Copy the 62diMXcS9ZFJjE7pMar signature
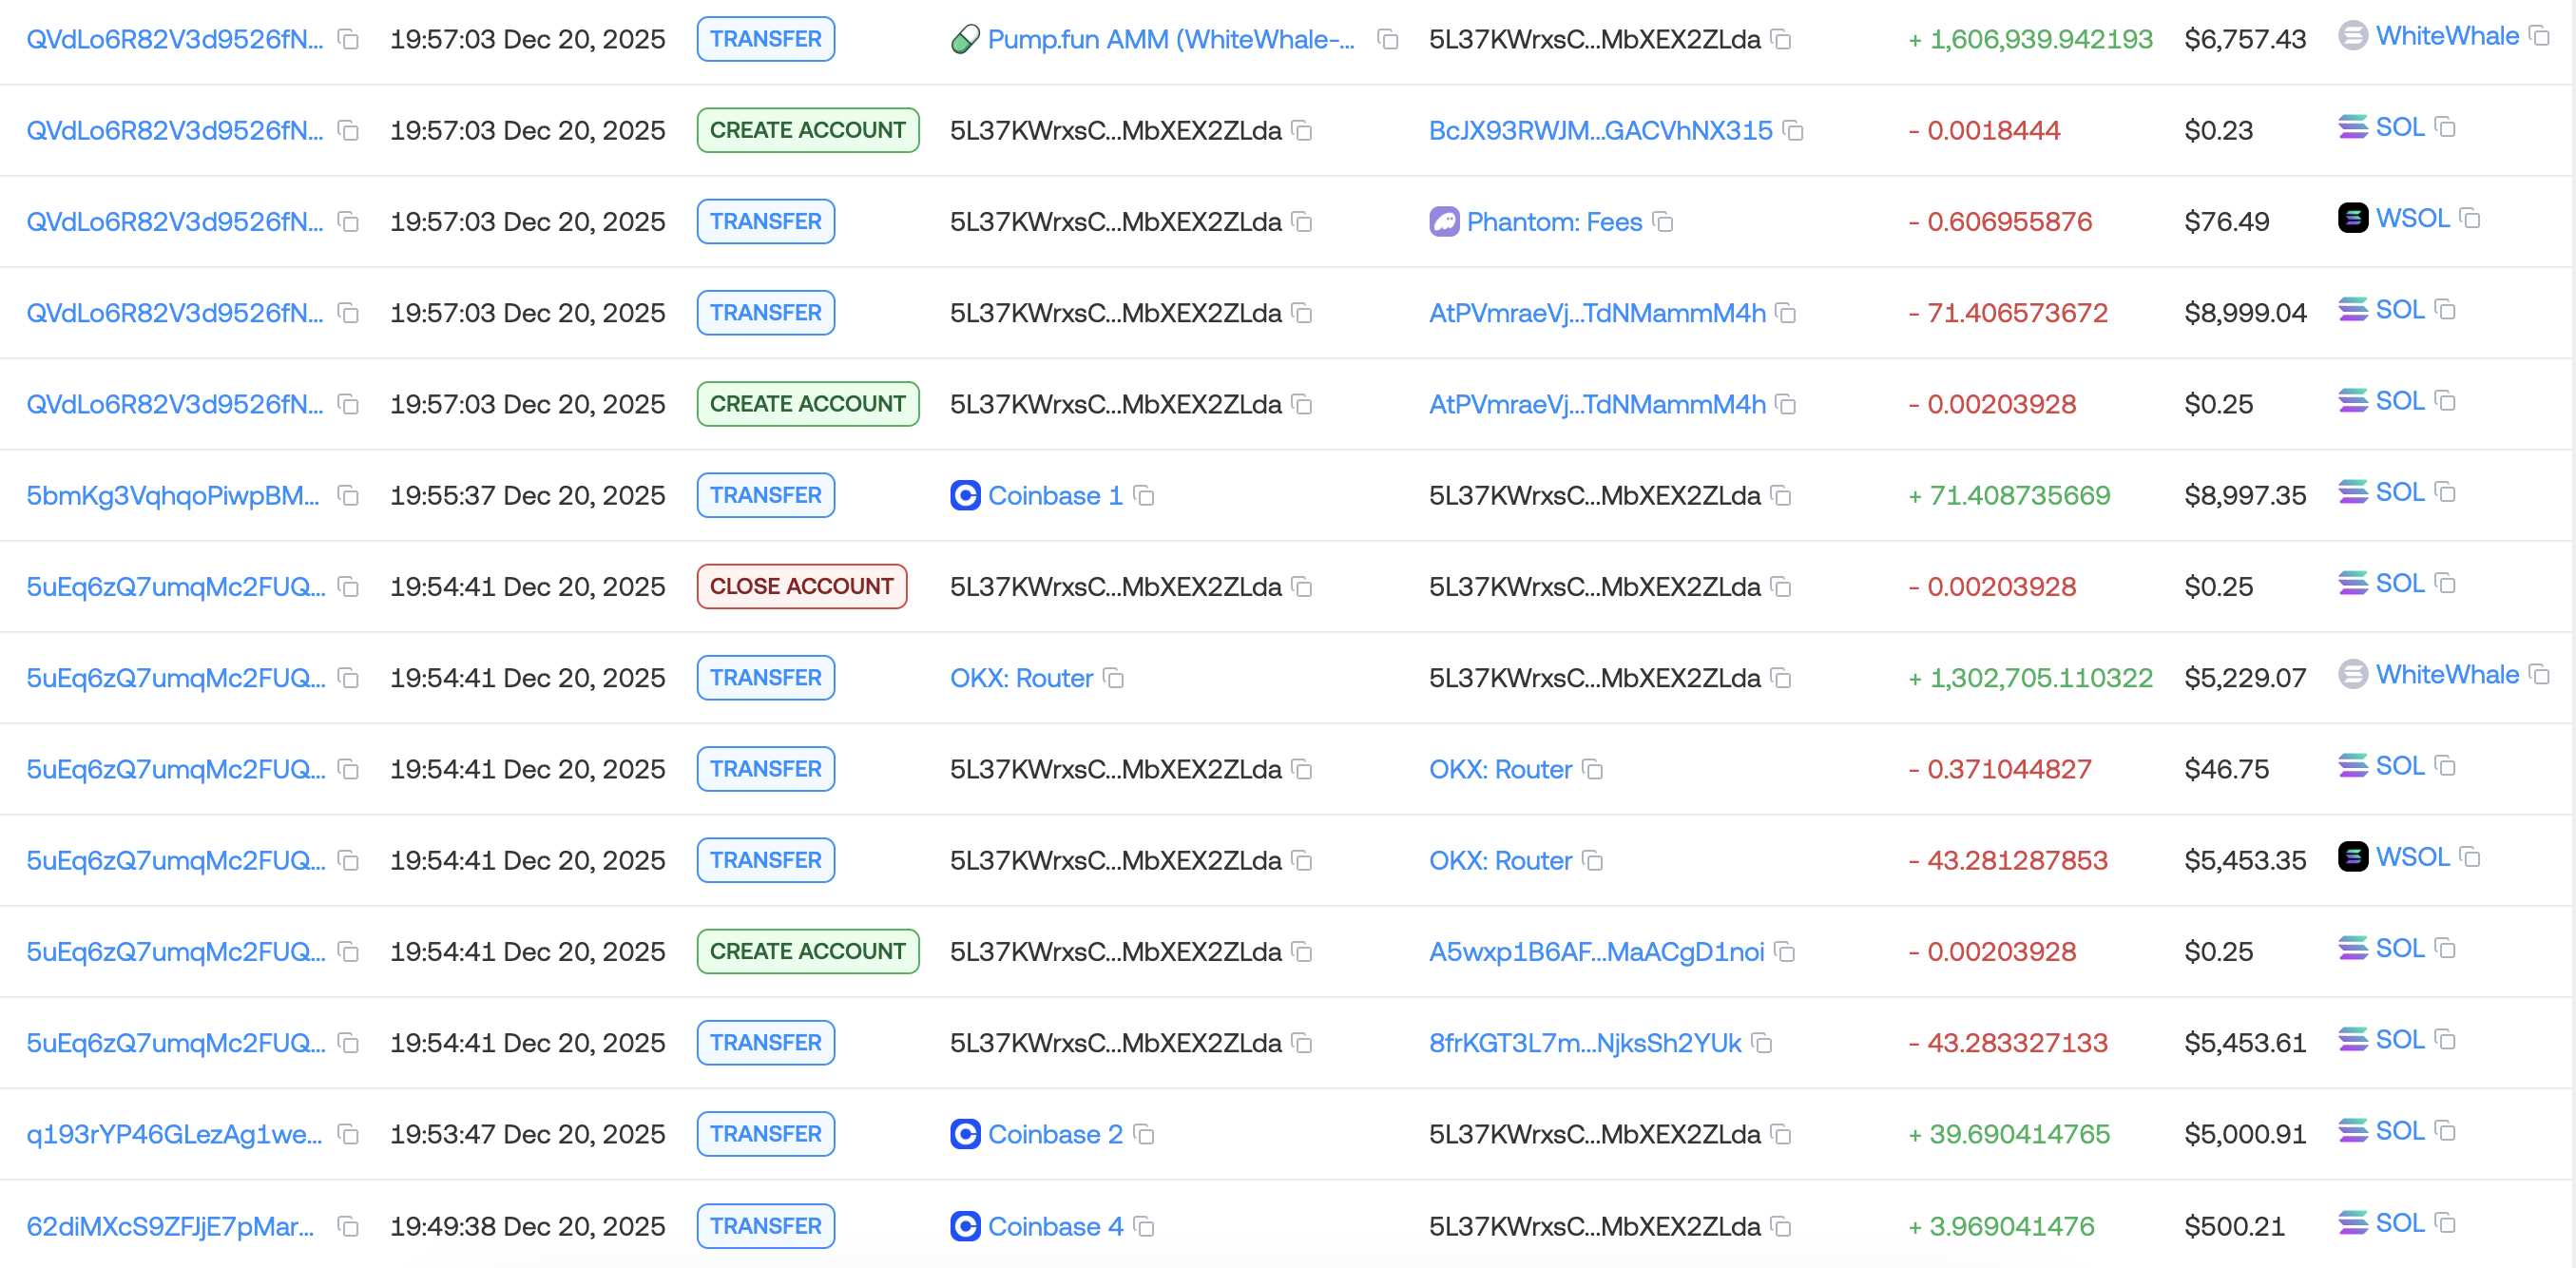The image size is (2576, 1268). click(x=348, y=1226)
